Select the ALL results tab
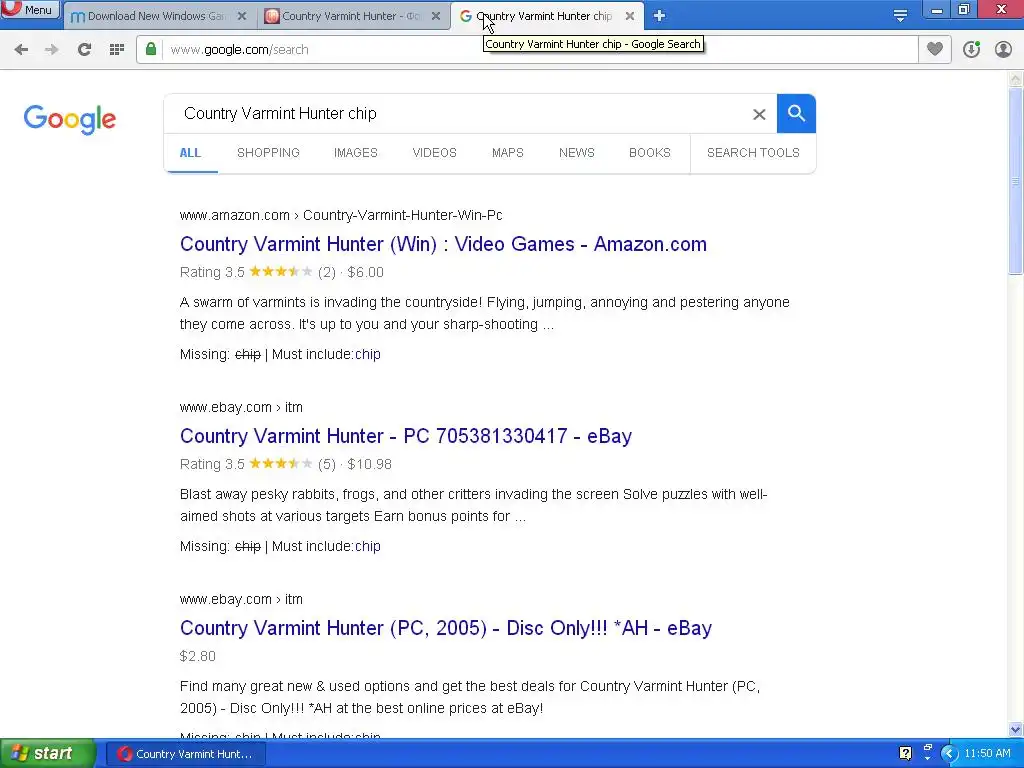The width and height of the screenshot is (1024, 768). pyautogui.click(x=190, y=153)
